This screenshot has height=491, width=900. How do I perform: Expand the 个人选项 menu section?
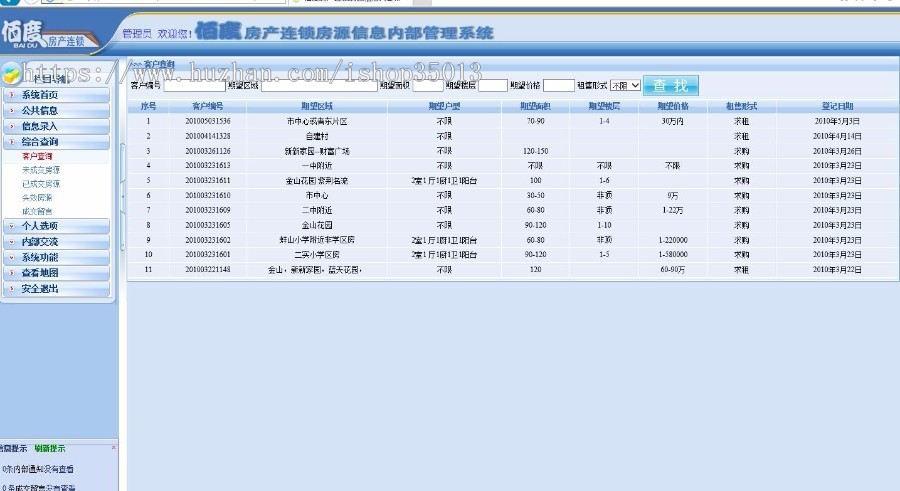56,226
